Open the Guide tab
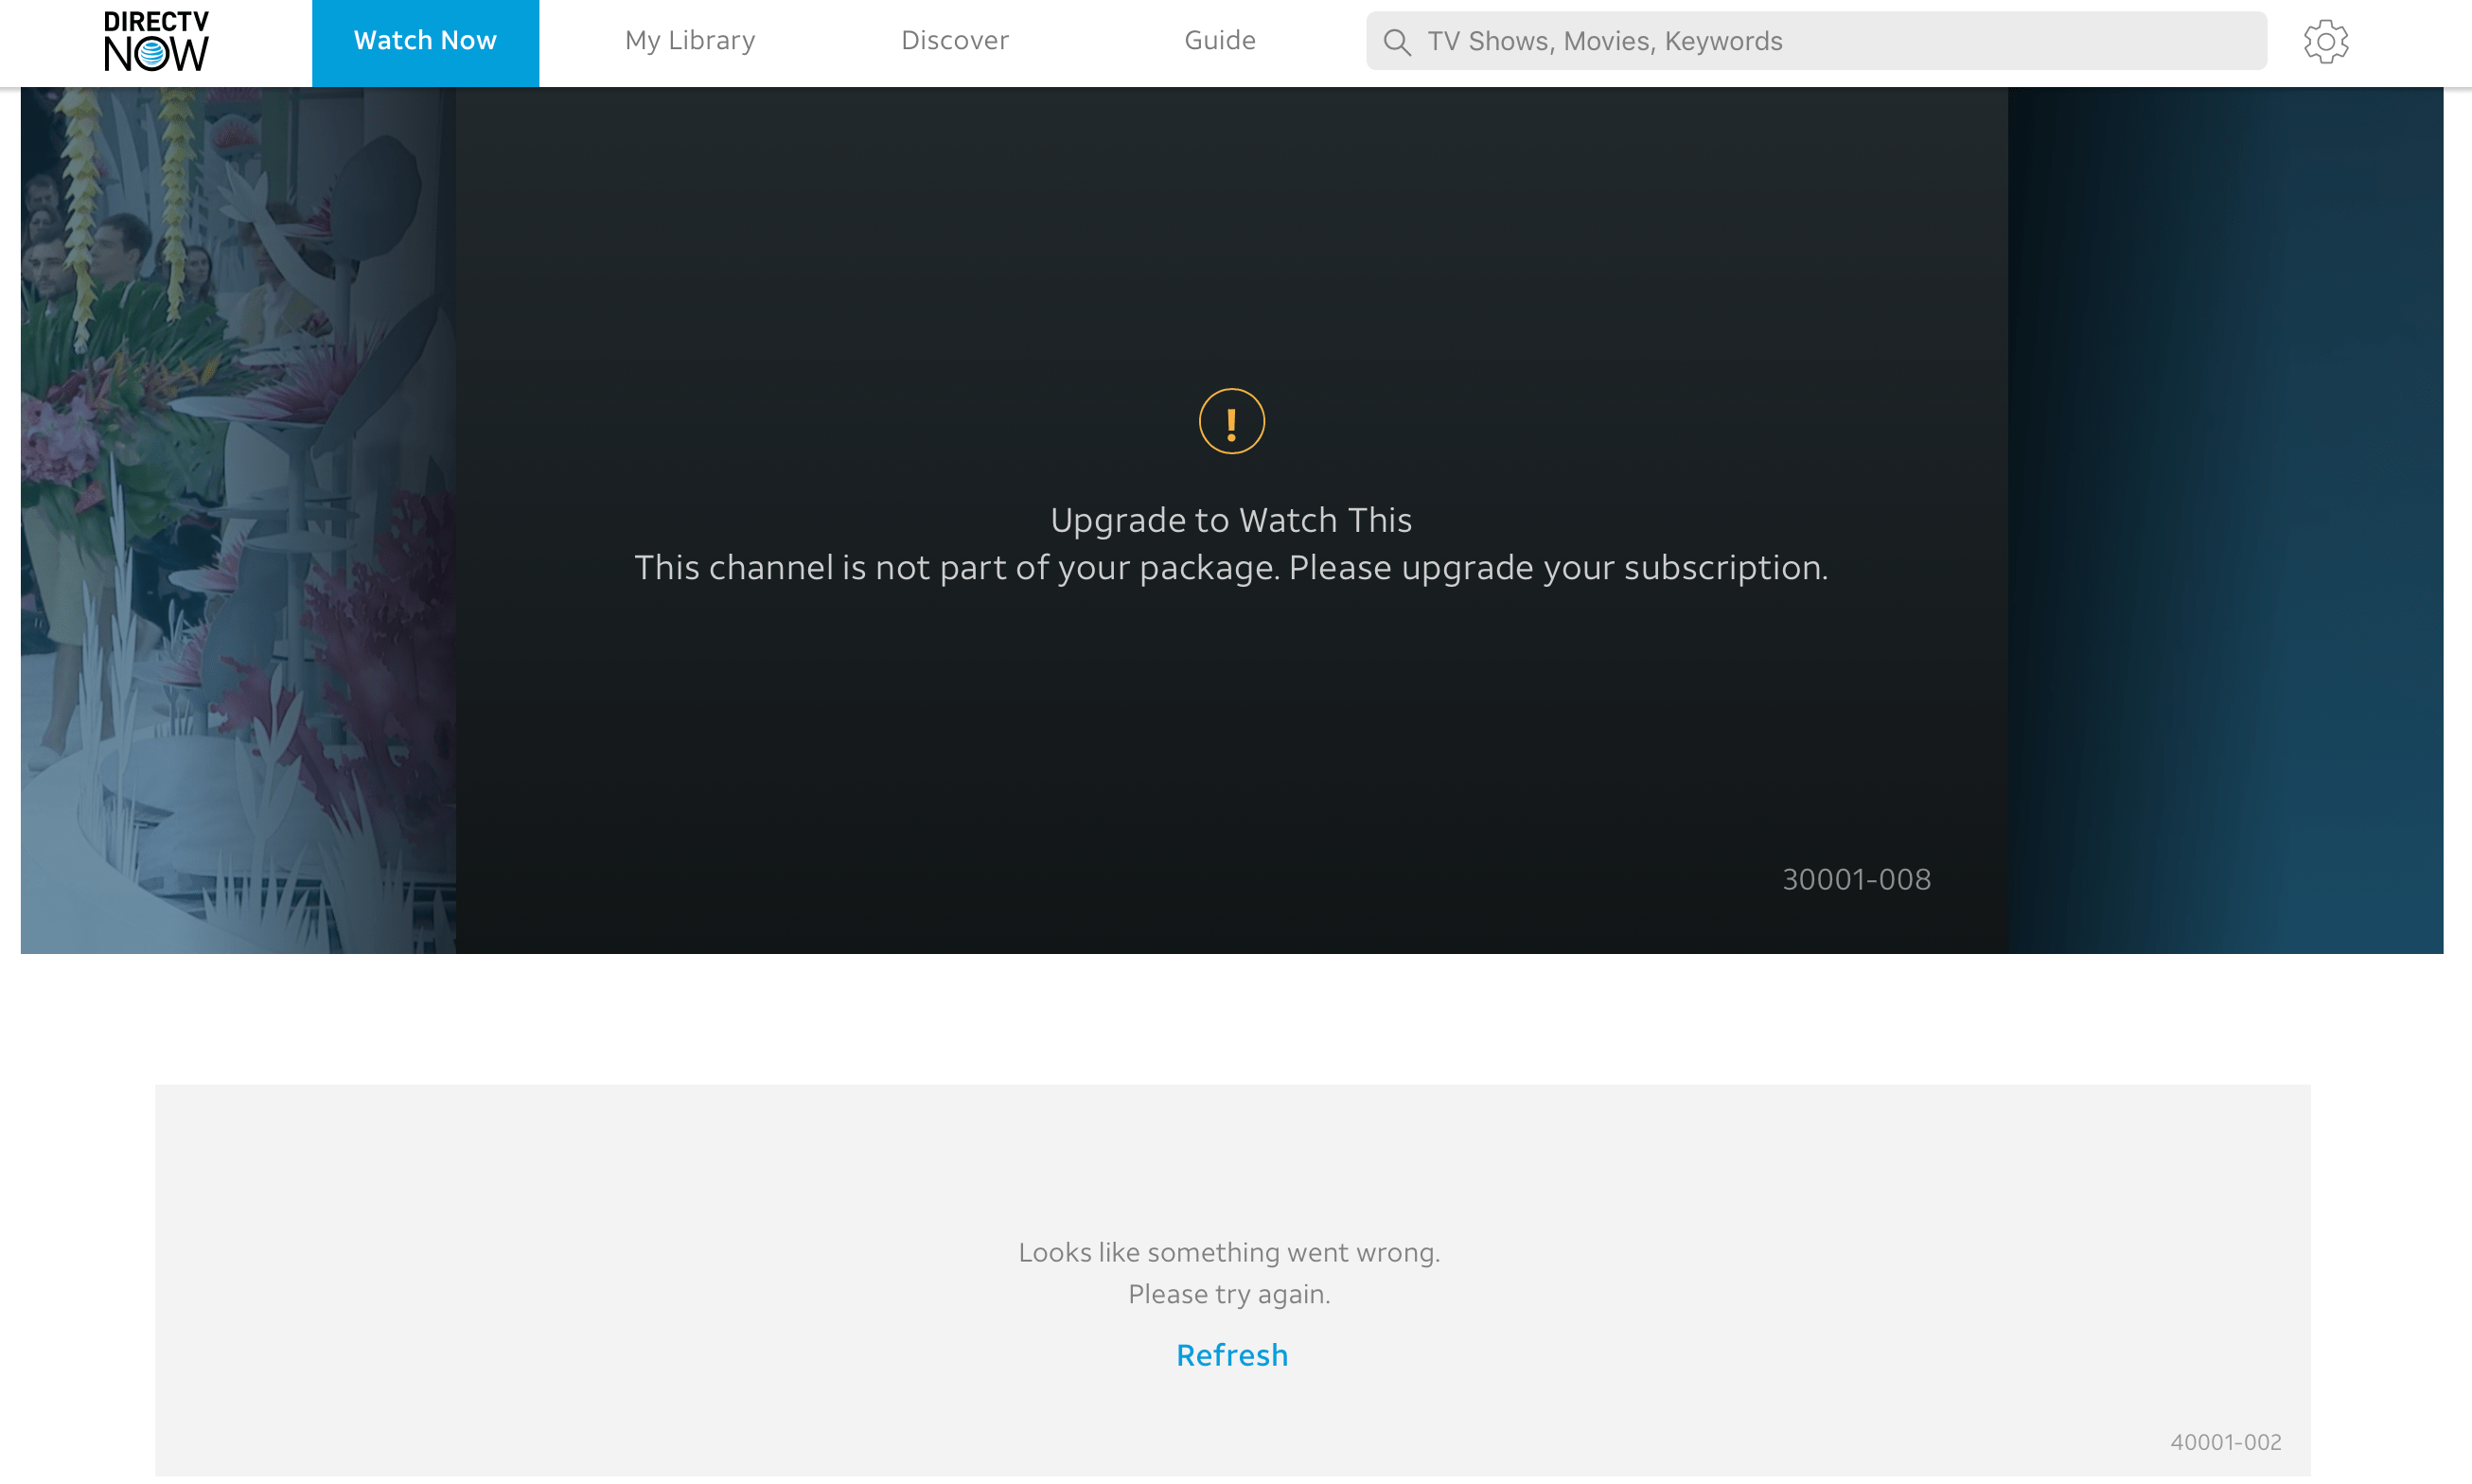 (1220, 41)
